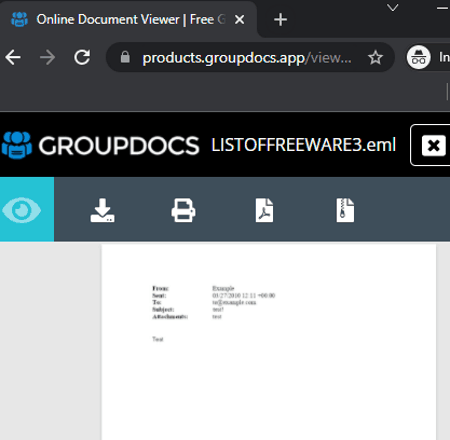View site info via the lock icon
The height and width of the screenshot is (440, 450).
pyautogui.click(x=125, y=57)
